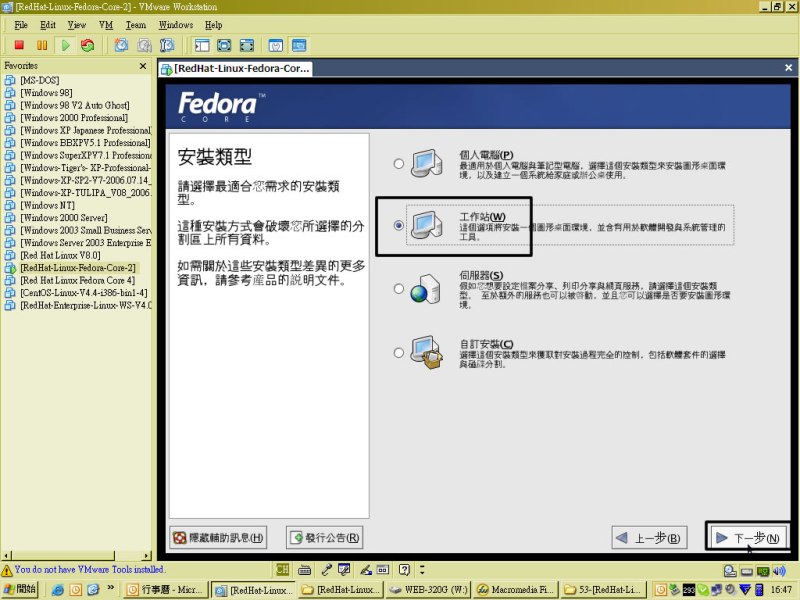Toggle the Favorites sidebar view icon
This screenshot has width=800, height=600.
point(202,45)
